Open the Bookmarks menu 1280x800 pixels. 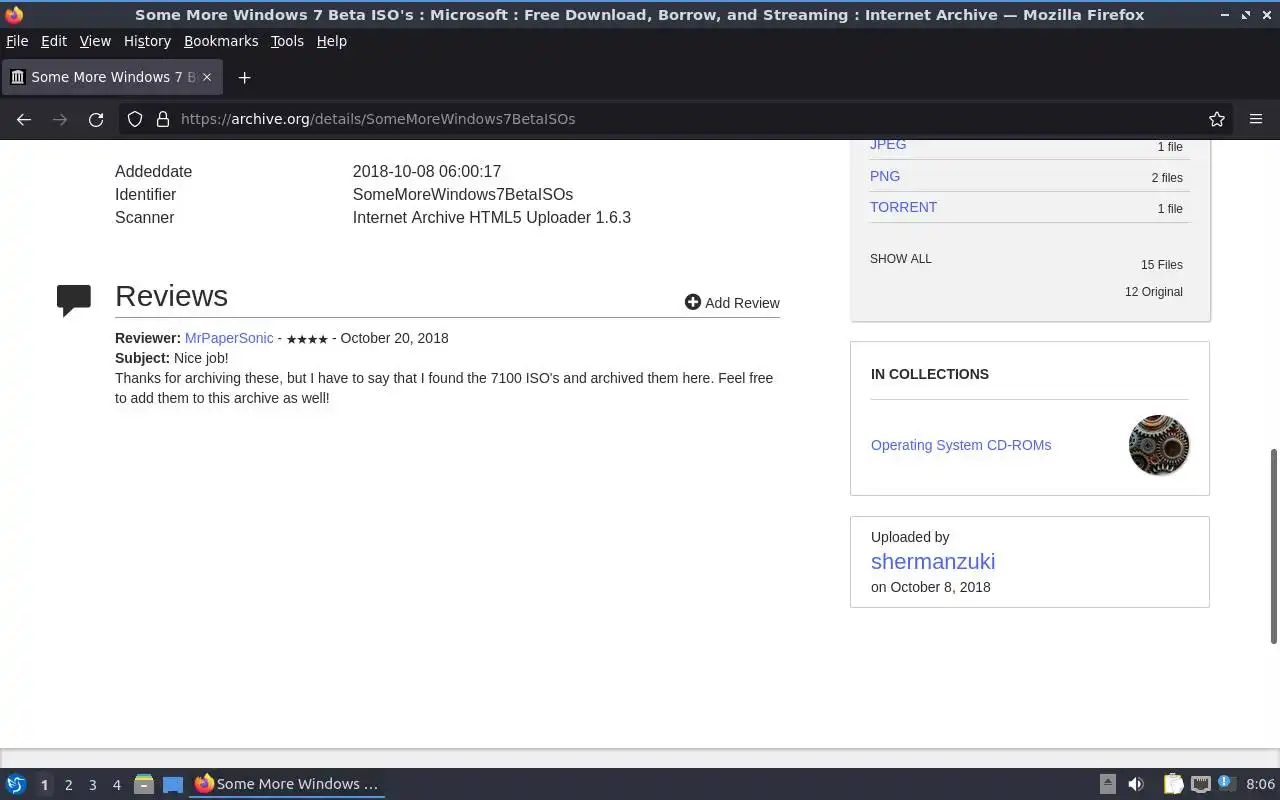click(x=221, y=41)
